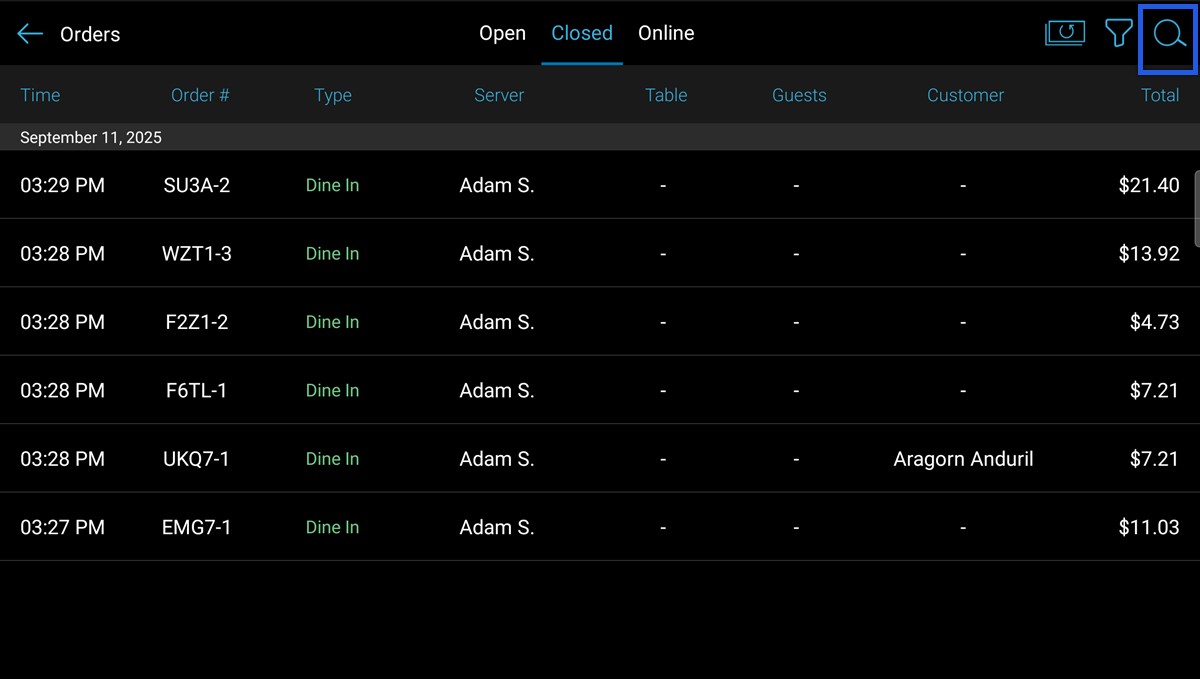This screenshot has height=679, width=1200.
Task: Select the Closed tab
Action: pos(582,33)
